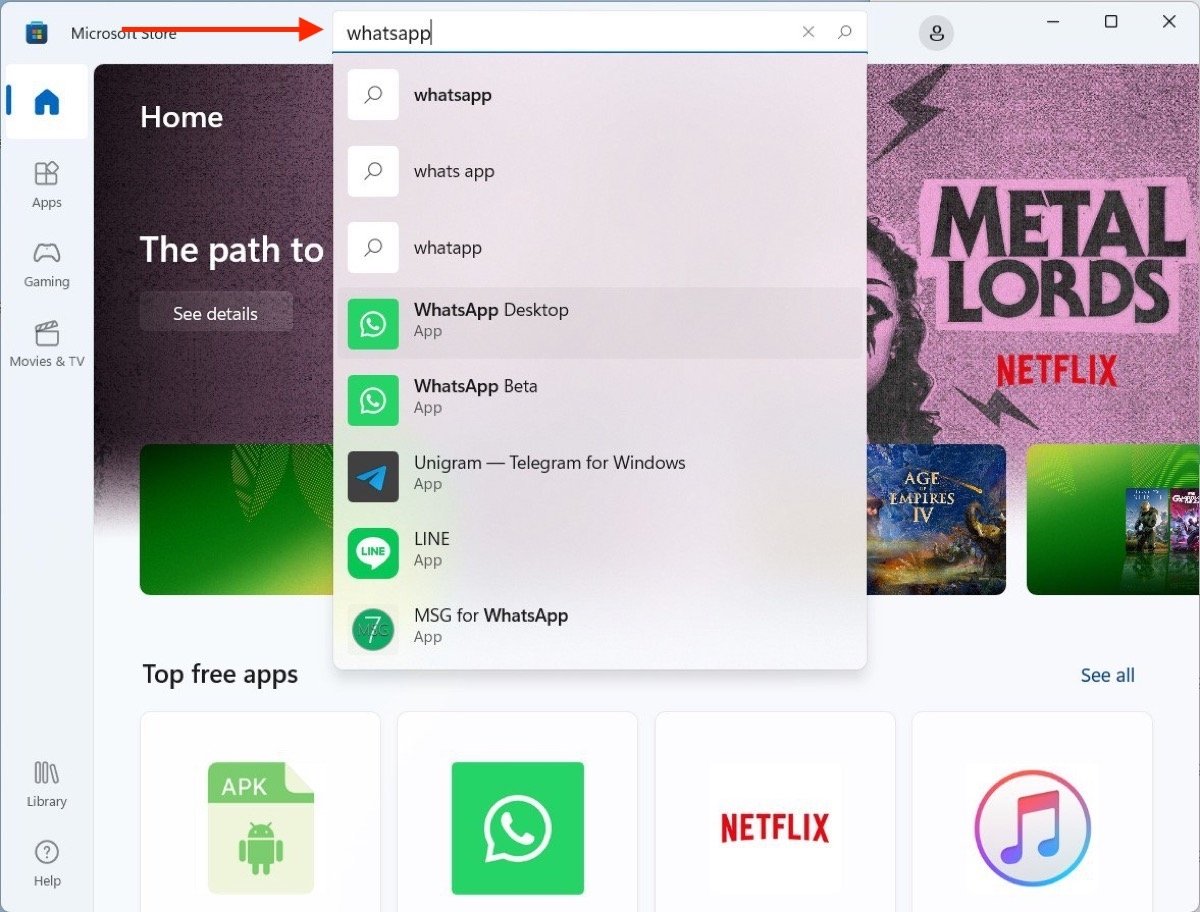This screenshot has width=1200, height=912.
Task: Open WhatsApp Desktop app result
Action: pos(600,323)
